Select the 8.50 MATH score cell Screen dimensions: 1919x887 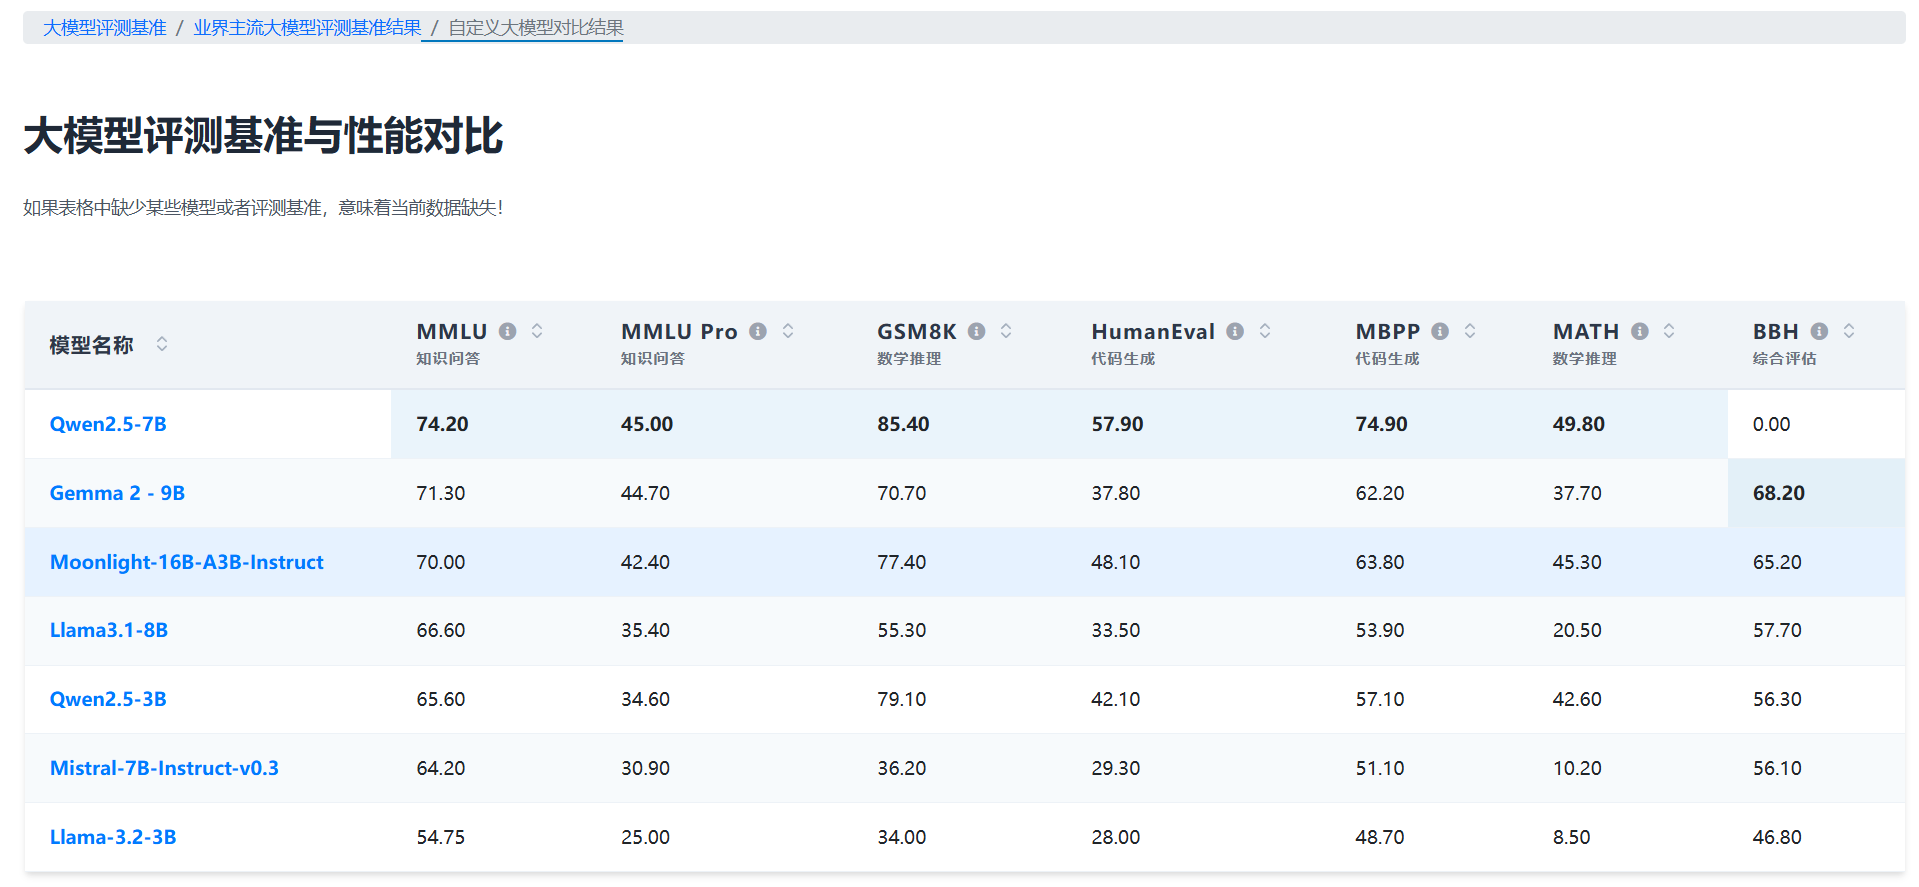pyautogui.click(x=1628, y=837)
